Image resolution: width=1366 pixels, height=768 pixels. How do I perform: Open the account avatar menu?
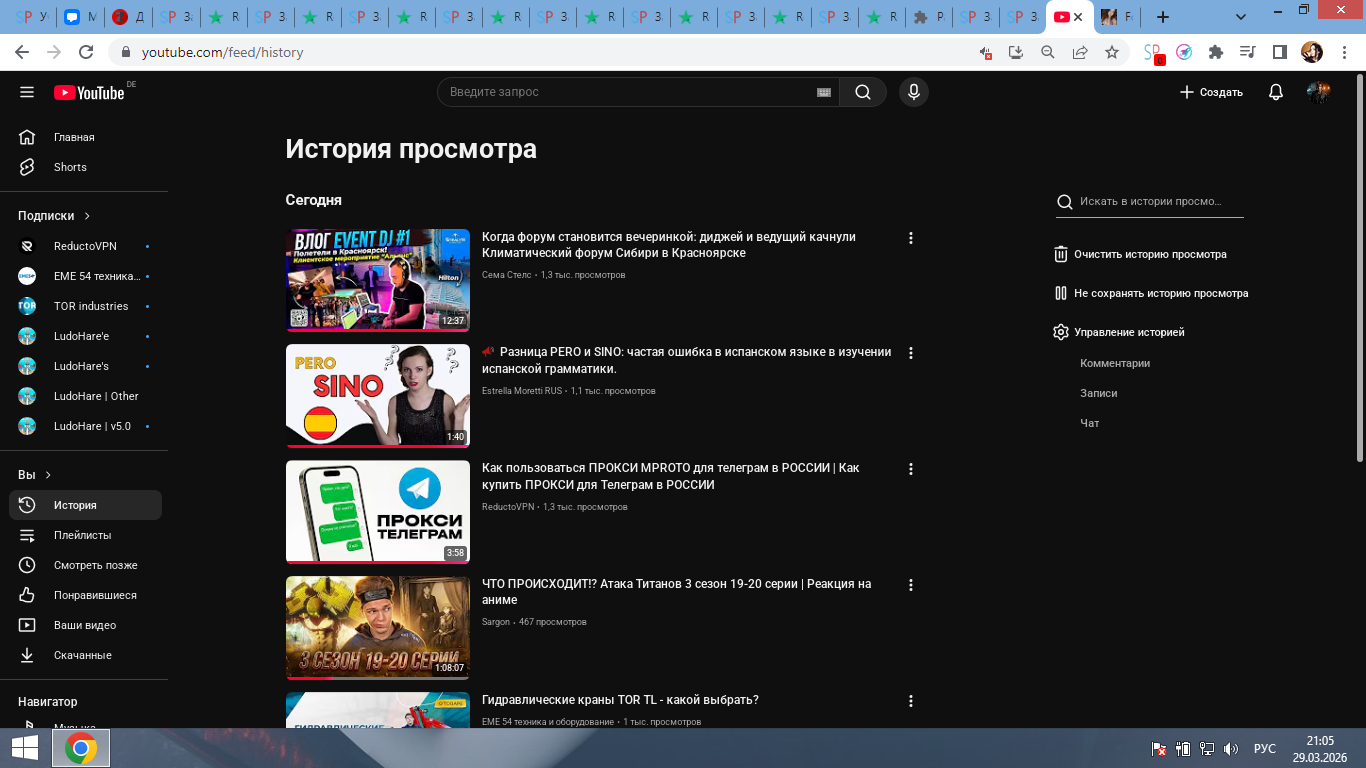click(x=1318, y=92)
